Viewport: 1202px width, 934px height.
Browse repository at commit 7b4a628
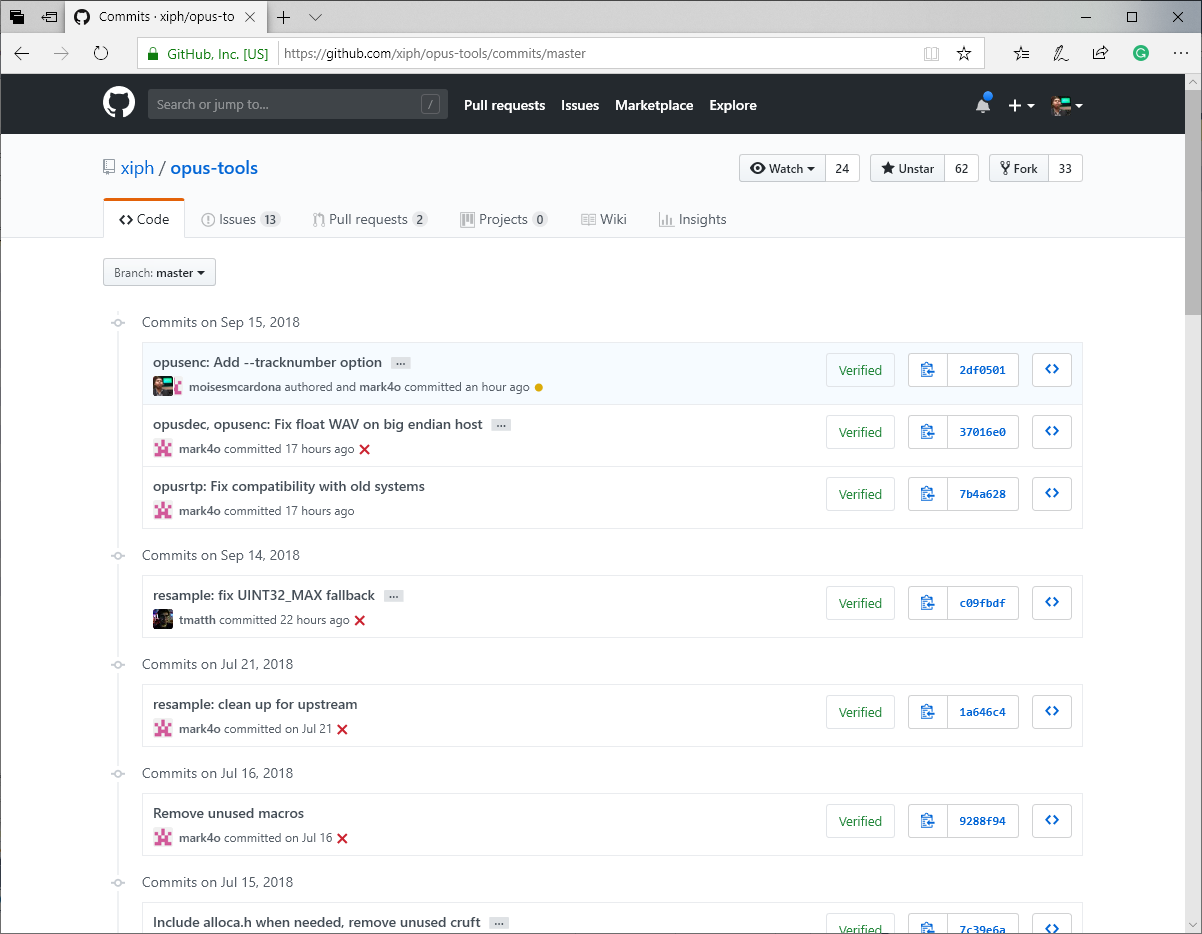tap(1052, 494)
